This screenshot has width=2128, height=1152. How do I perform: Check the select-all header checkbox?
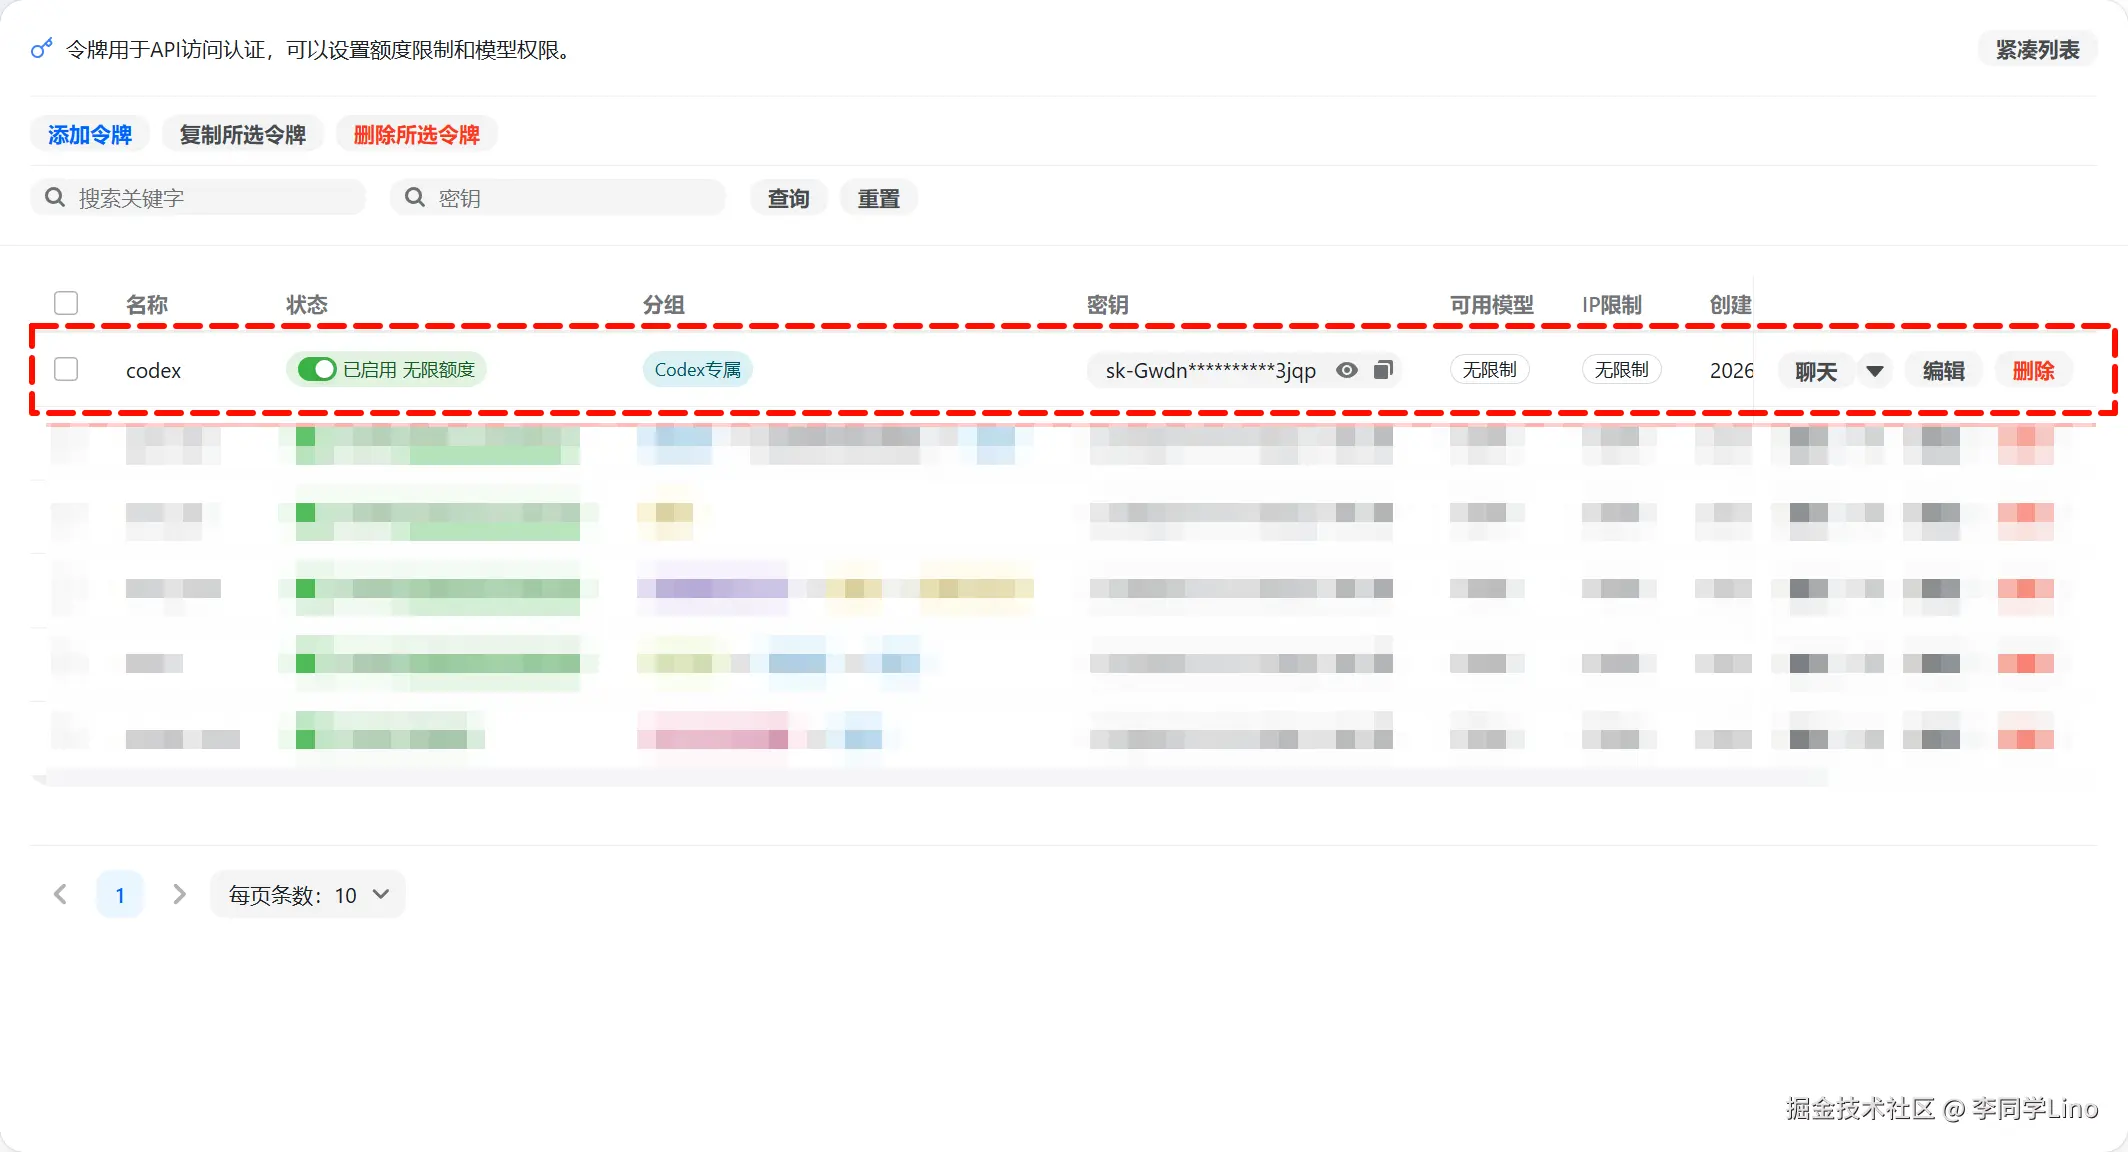coord(66,303)
